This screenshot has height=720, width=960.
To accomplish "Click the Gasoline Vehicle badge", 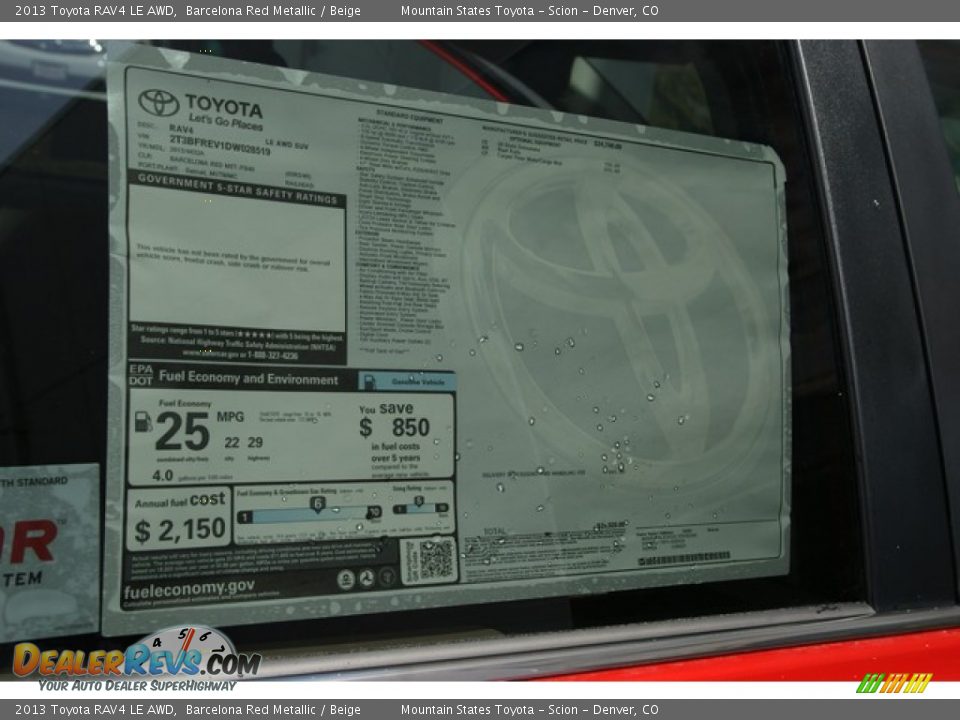I will coord(407,381).
